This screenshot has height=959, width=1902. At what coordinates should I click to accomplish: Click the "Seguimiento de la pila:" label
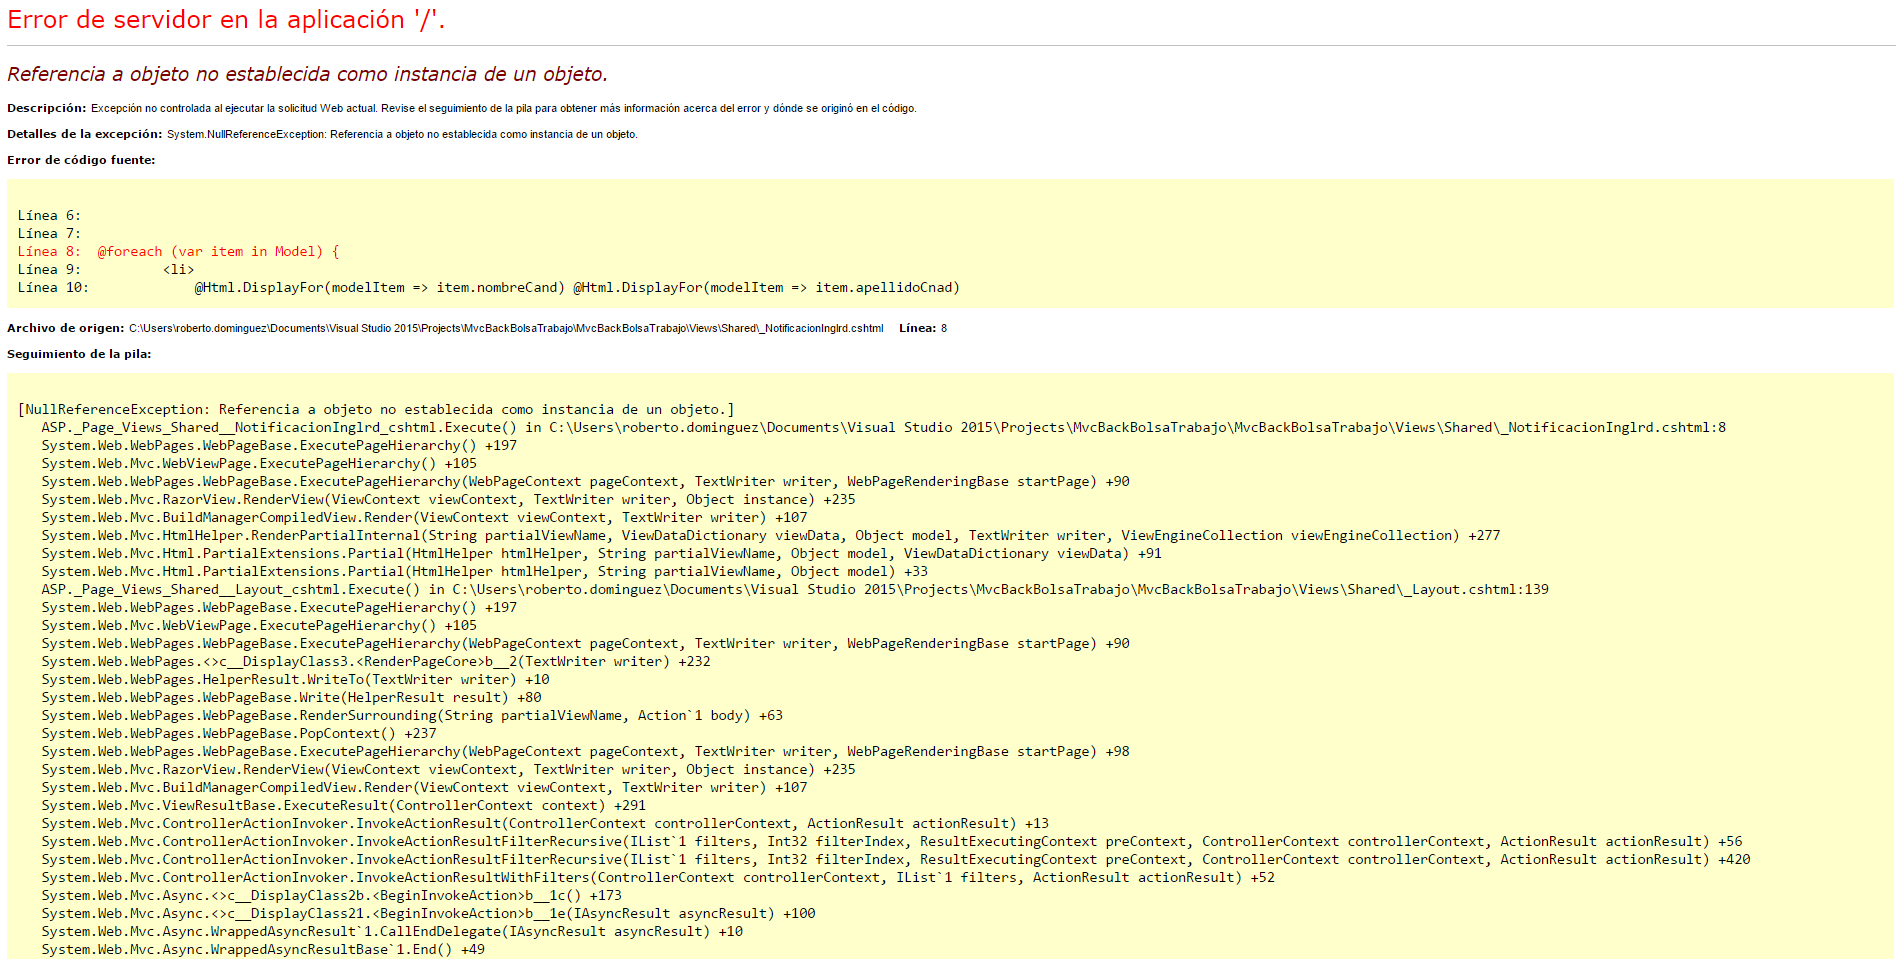pos(79,354)
